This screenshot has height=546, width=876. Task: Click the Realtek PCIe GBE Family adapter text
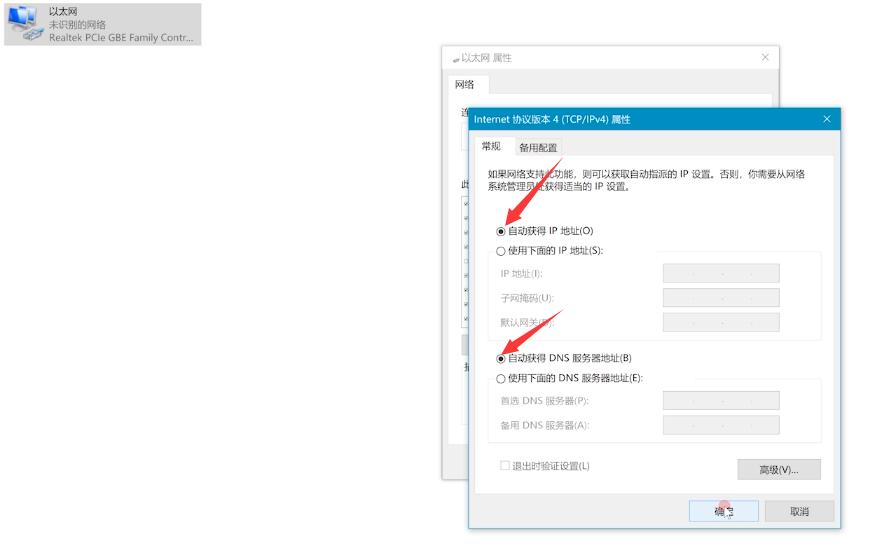121,37
